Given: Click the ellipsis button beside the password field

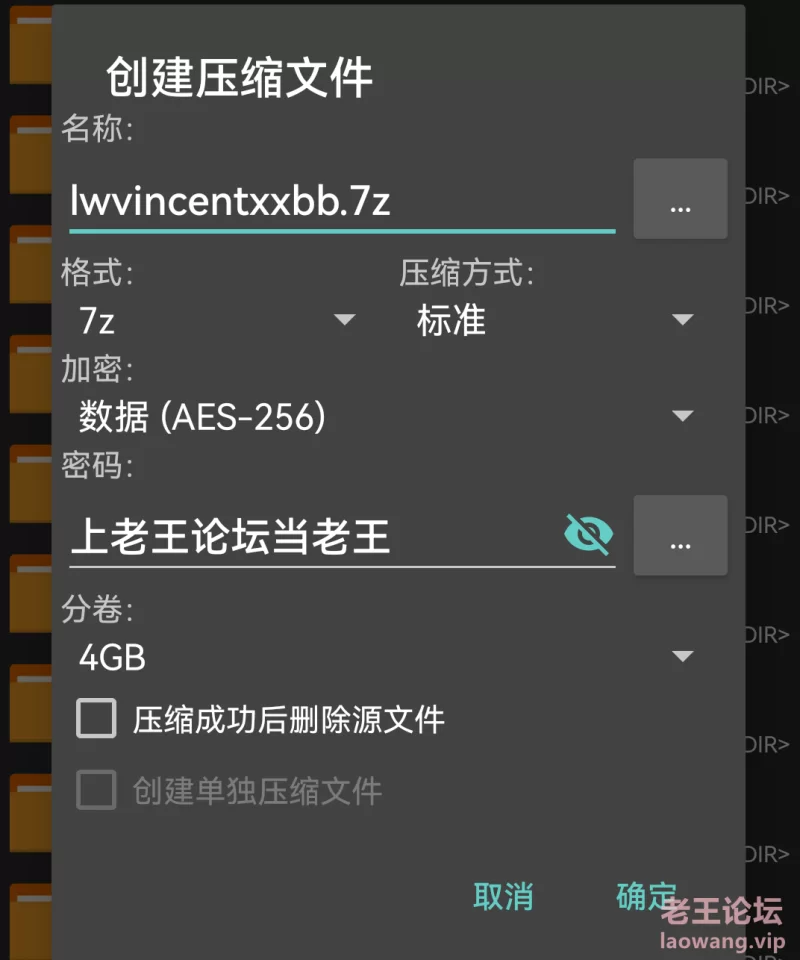Looking at the screenshot, I should tap(680, 535).
